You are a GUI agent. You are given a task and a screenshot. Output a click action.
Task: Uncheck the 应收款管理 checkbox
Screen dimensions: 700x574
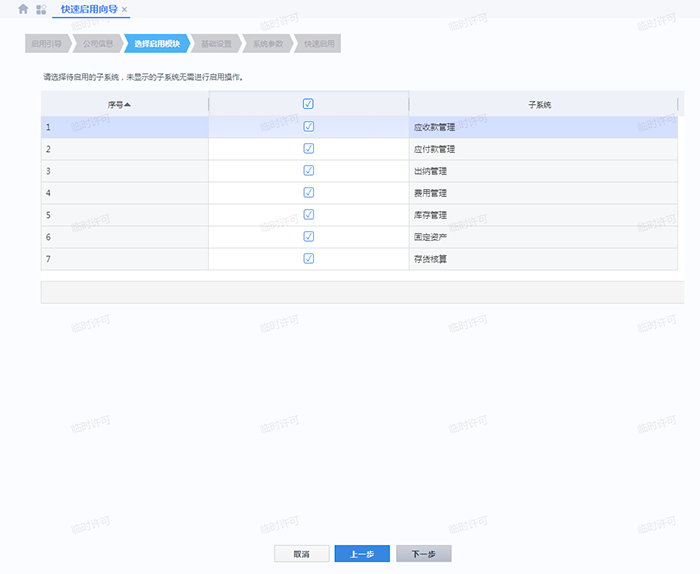(x=308, y=127)
